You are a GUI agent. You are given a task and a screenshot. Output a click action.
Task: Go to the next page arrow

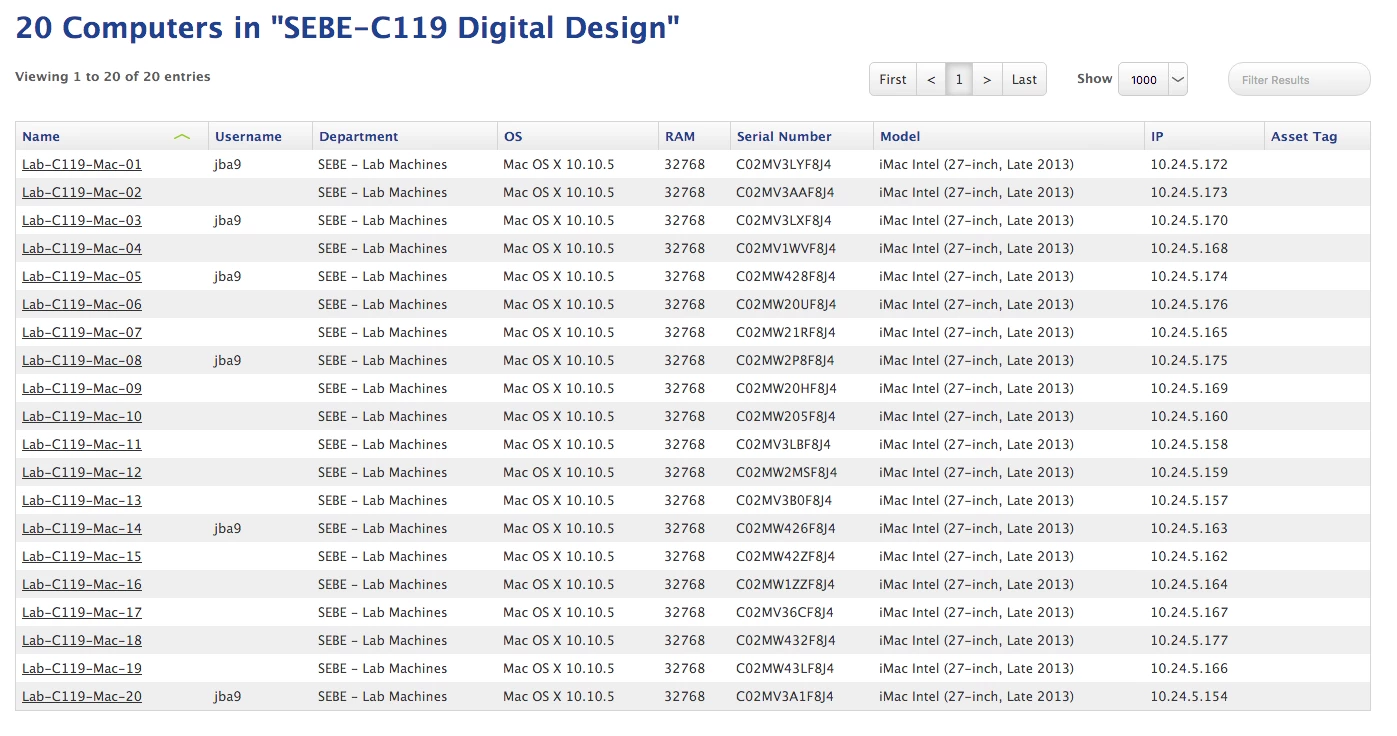click(x=987, y=80)
